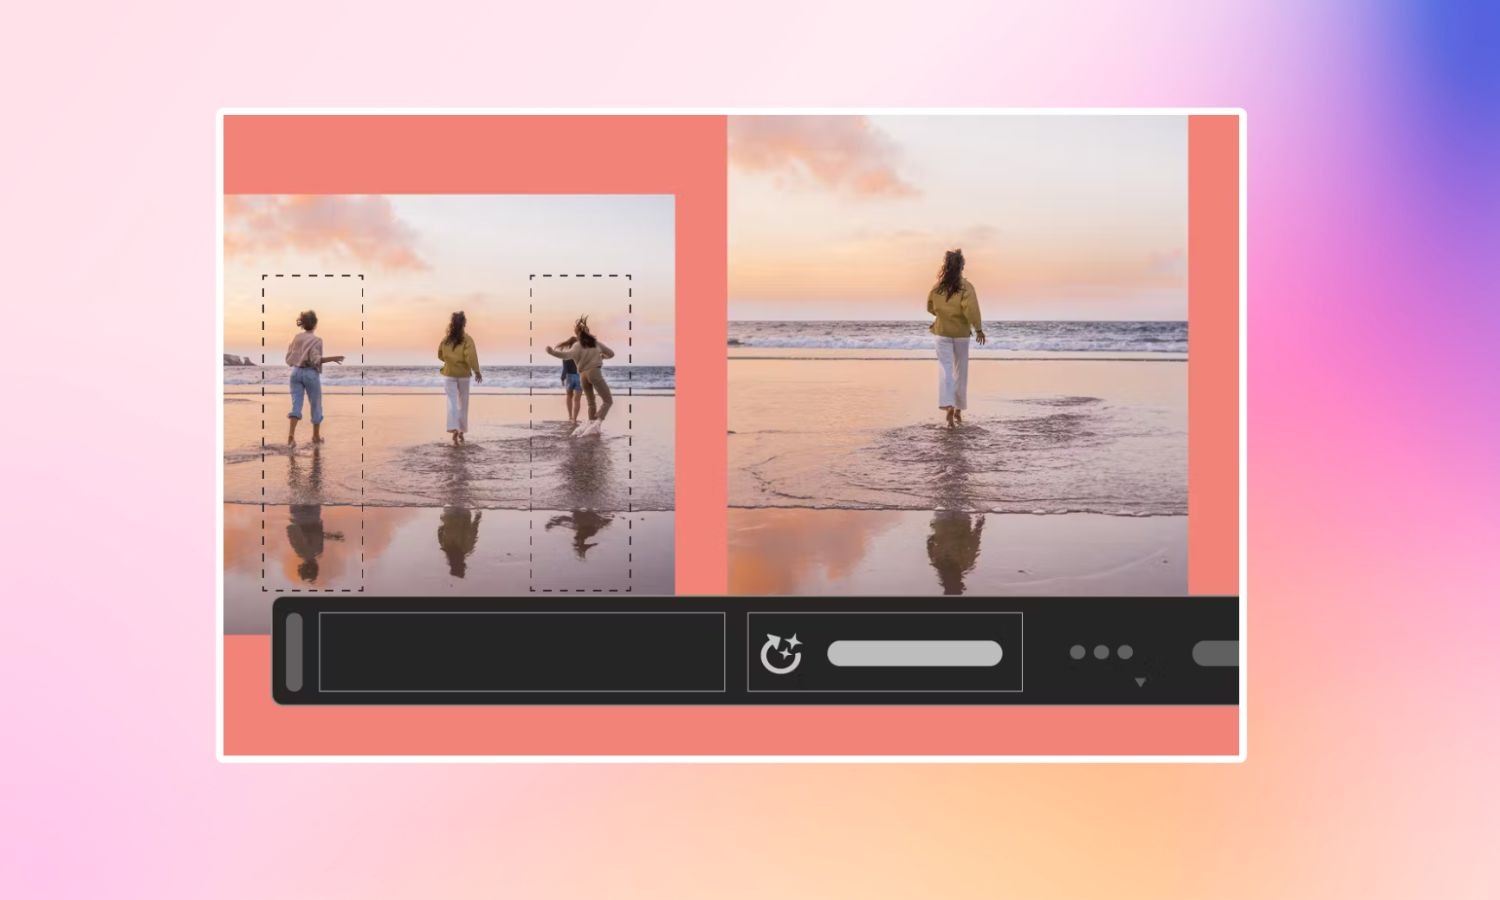Click the rightmost dot of the options icon
Image resolution: width=1500 pixels, height=900 pixels.
(x=1124, y=652)
